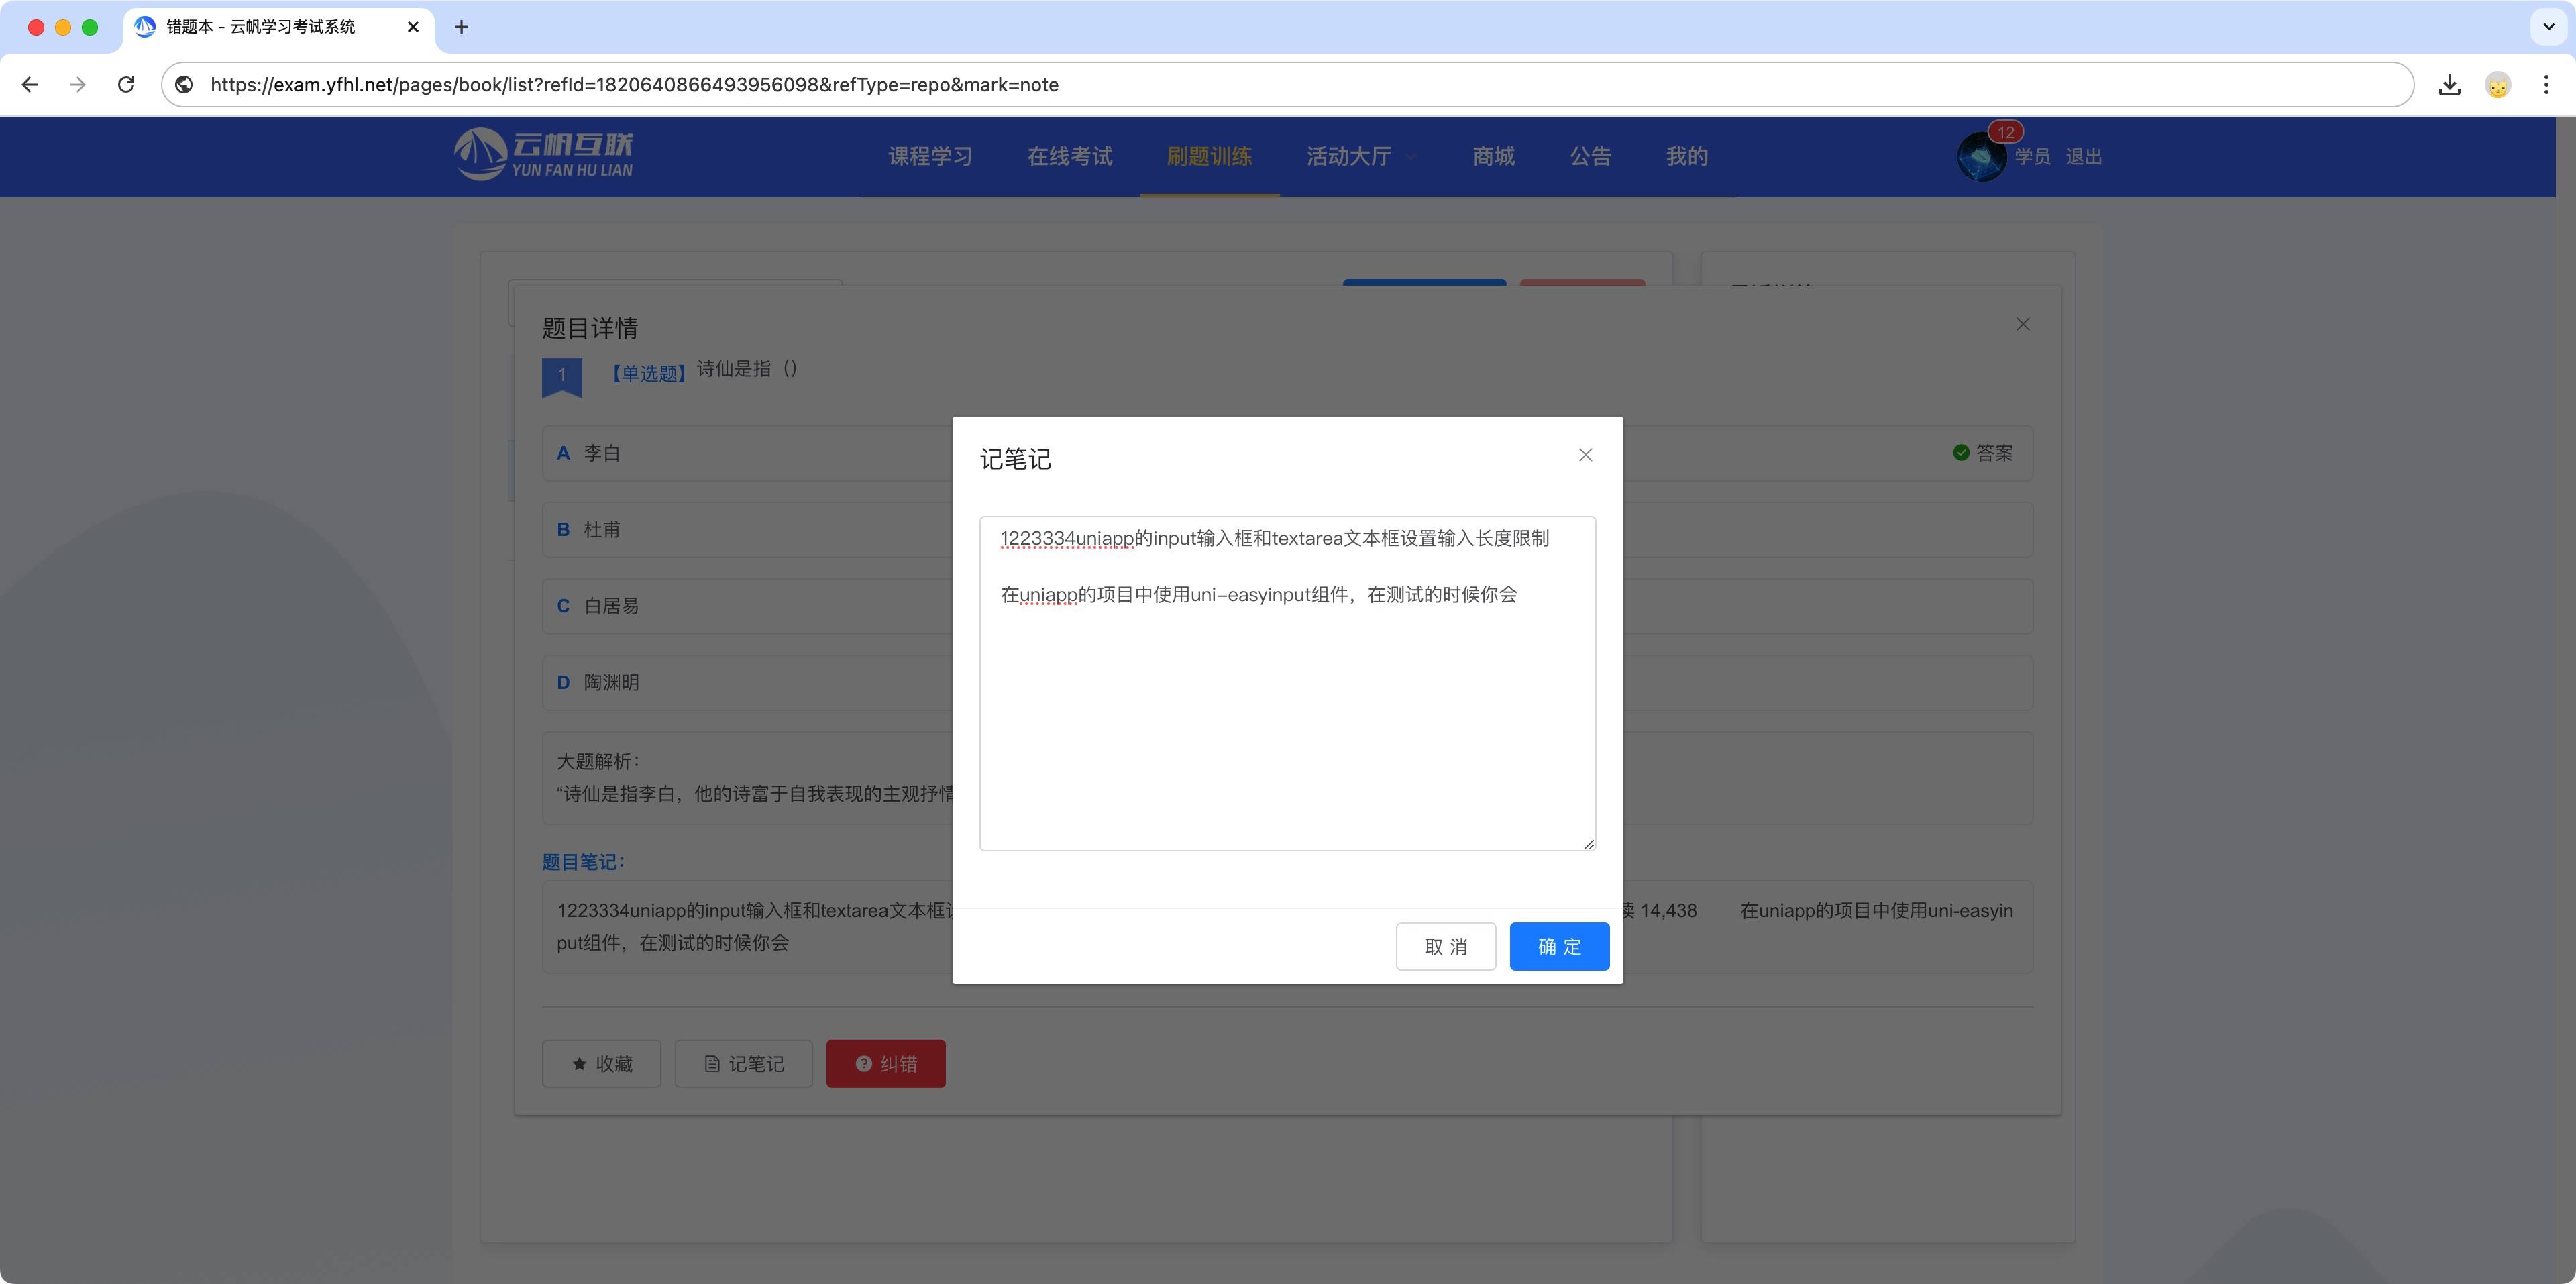Open the 记笔记 button below question
The height and width of the screenshot is (1284, 2576).
(743, 1064)
